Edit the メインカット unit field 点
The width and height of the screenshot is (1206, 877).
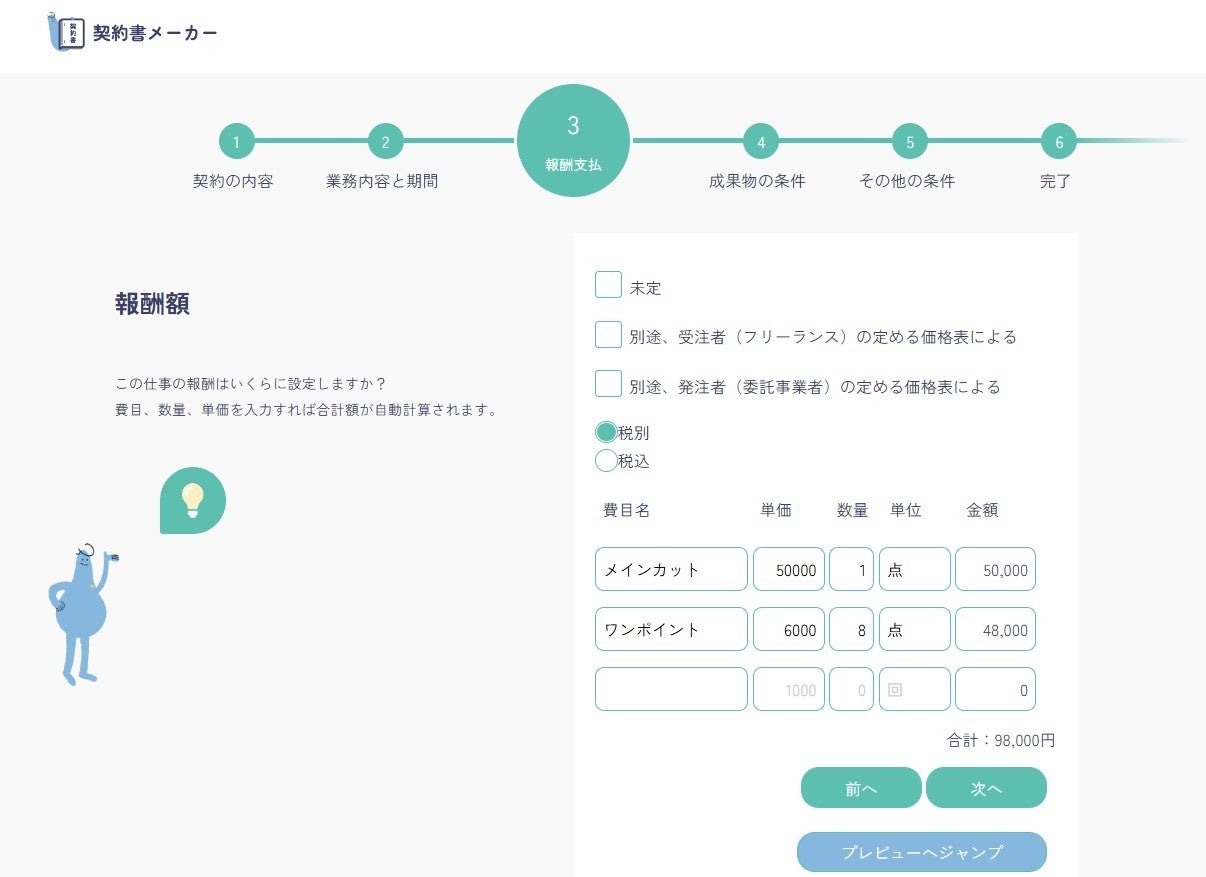pos(915,569)
